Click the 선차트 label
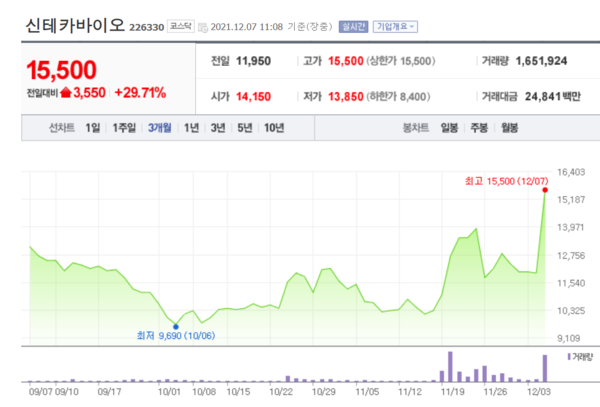 pos(62,128)
